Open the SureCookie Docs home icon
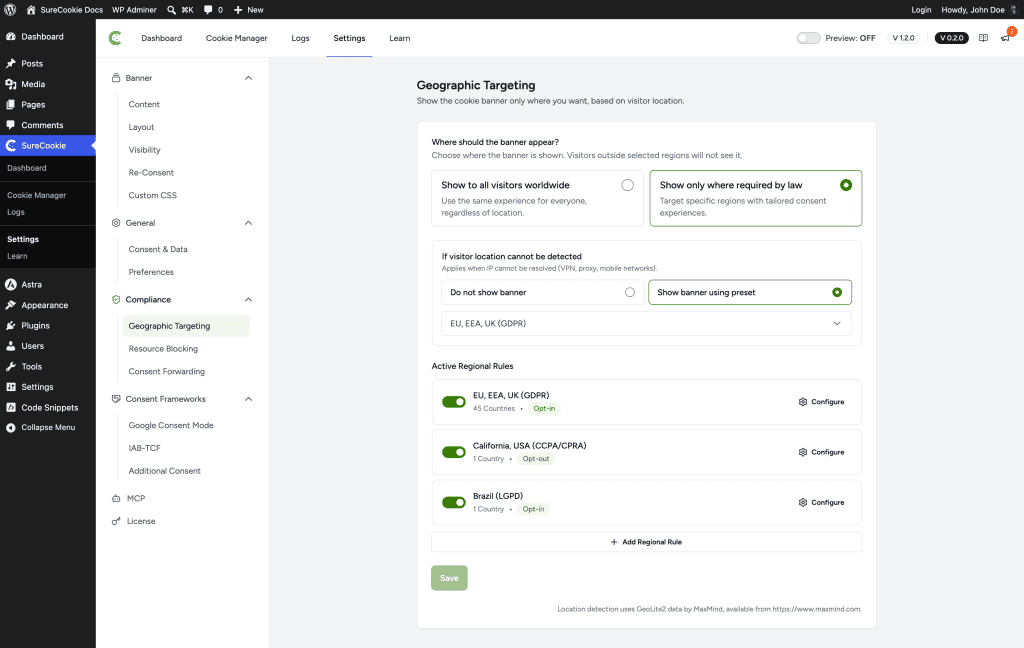This screenshot has width=1024, height=648. pos(31,10)
